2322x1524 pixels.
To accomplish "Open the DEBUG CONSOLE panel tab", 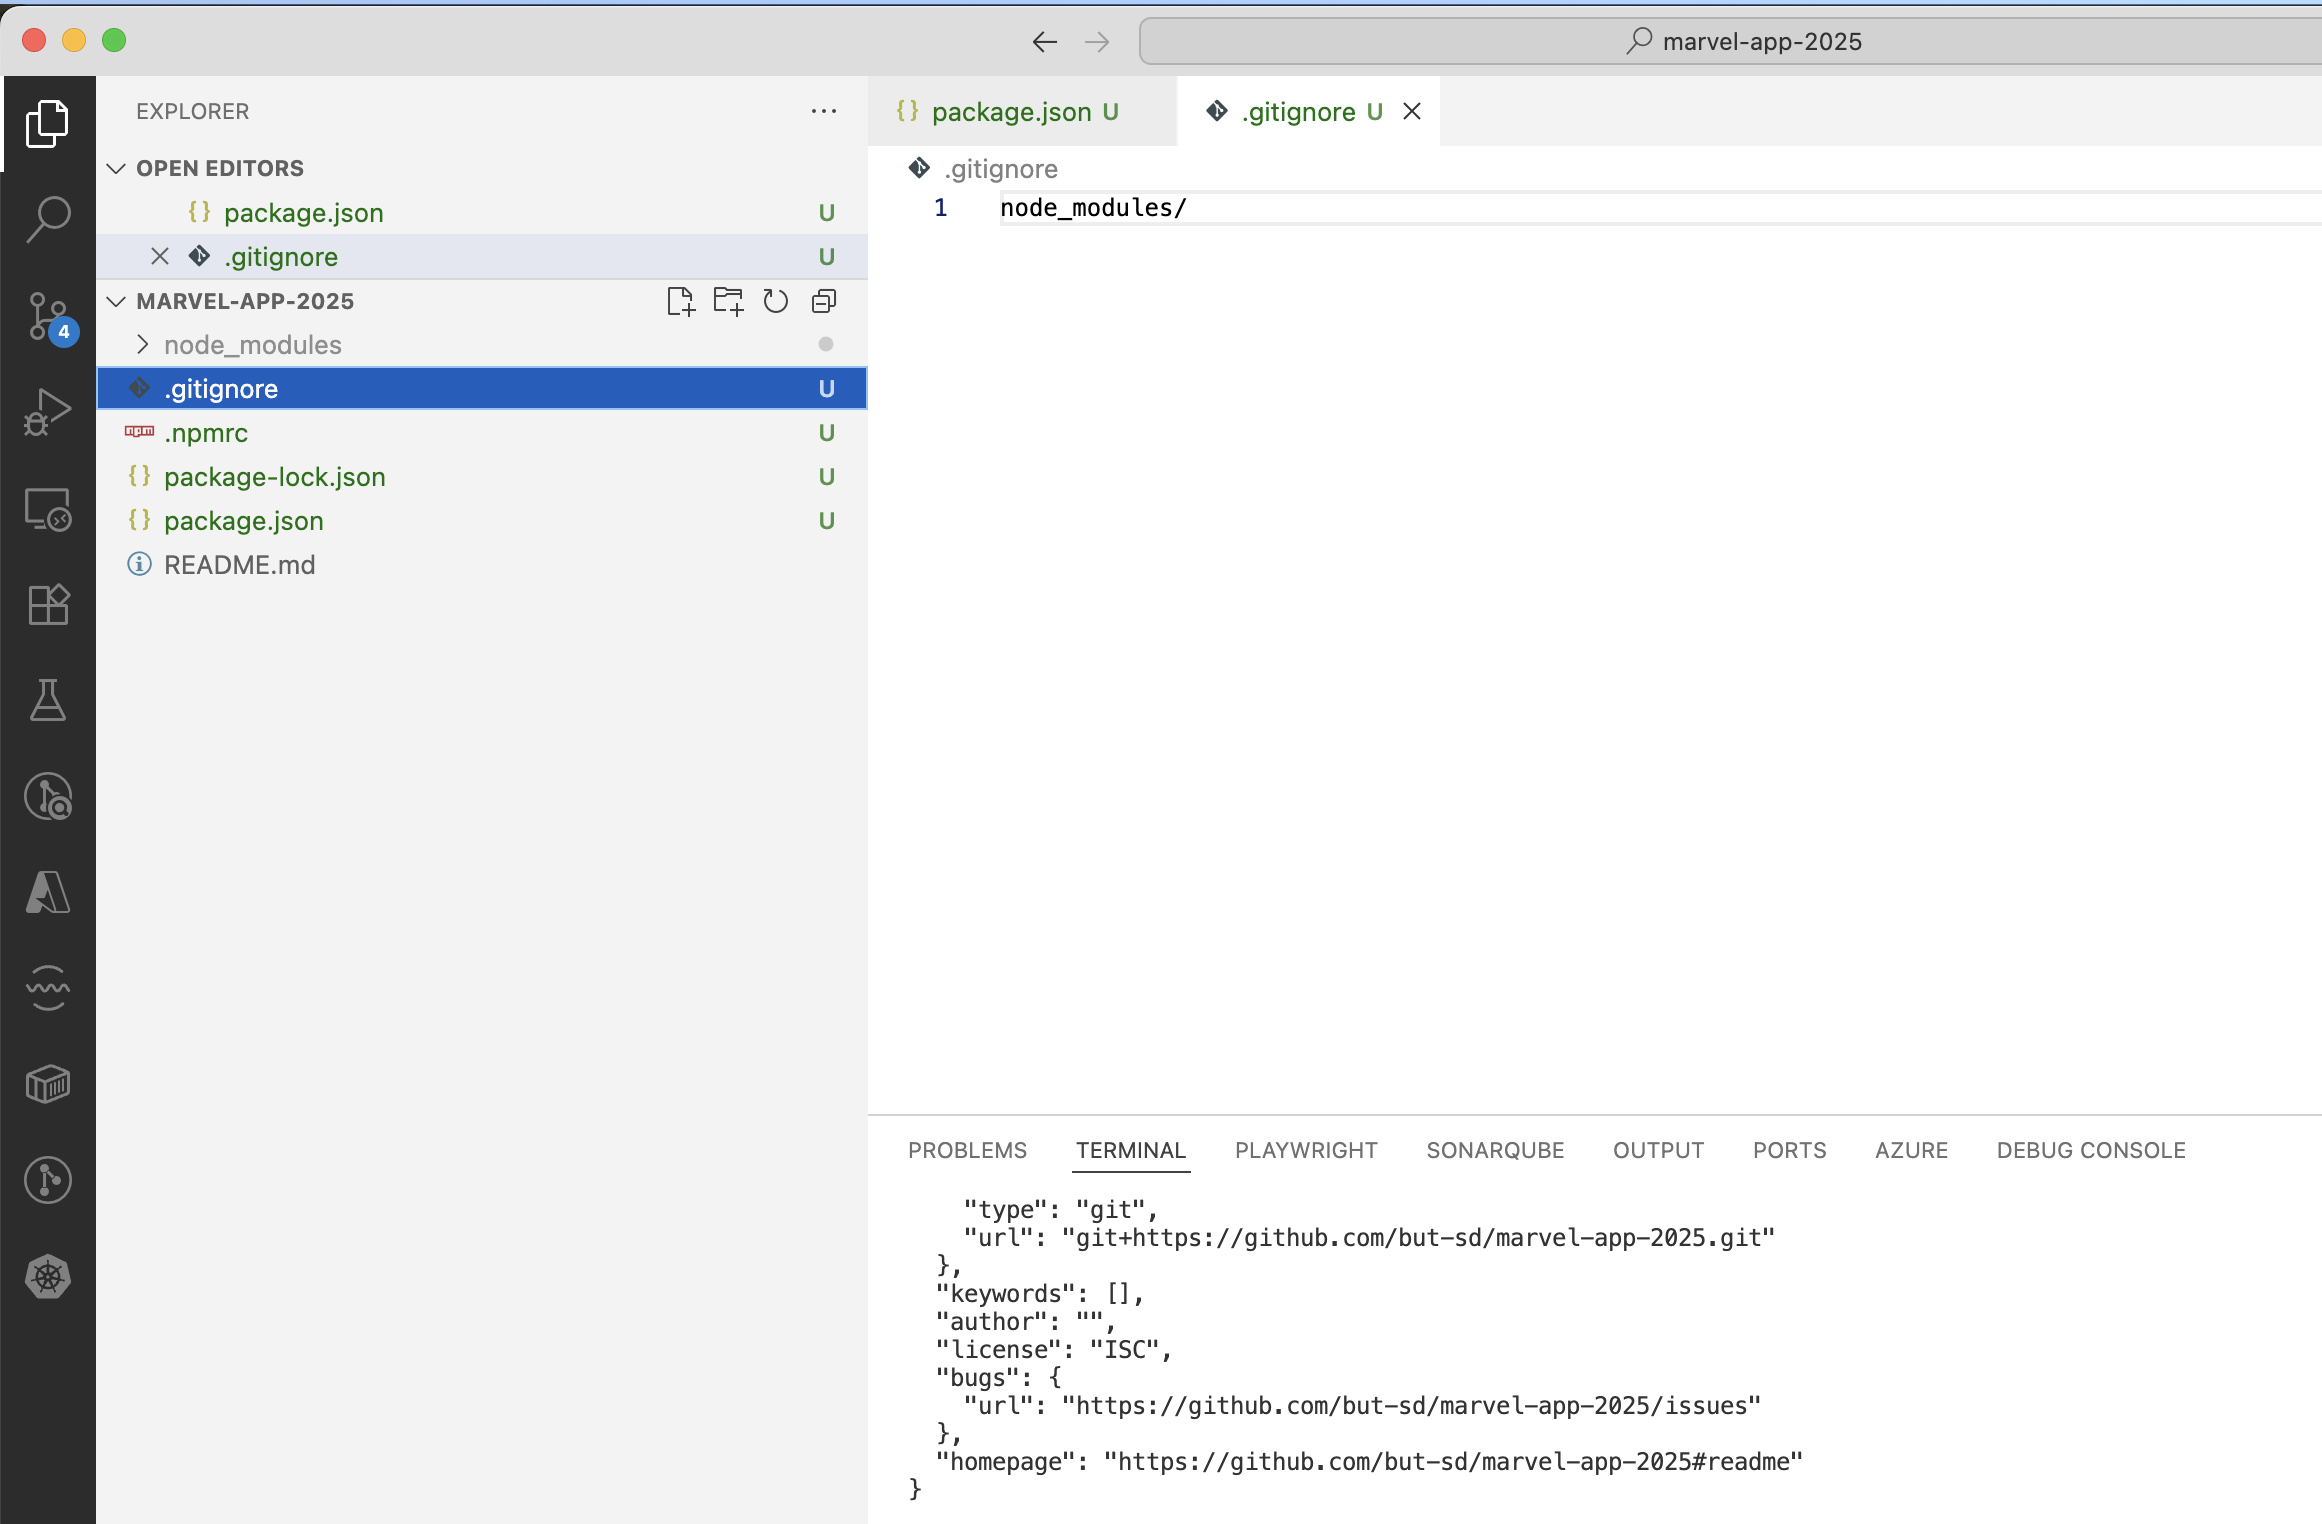I will click(x=2091, y=1150).
